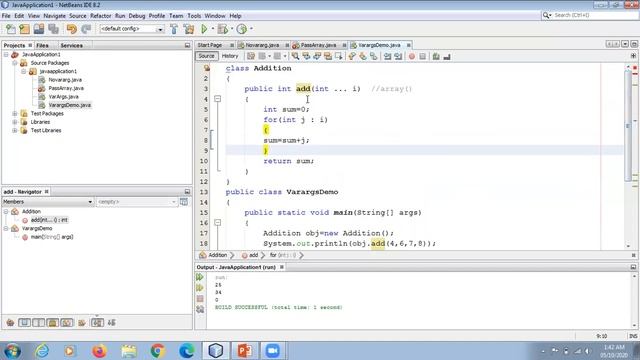Click the Stop Macro Recording icon
Viewport: 640px width, 360px height.
pyautogui.click(x=422, y=56)
